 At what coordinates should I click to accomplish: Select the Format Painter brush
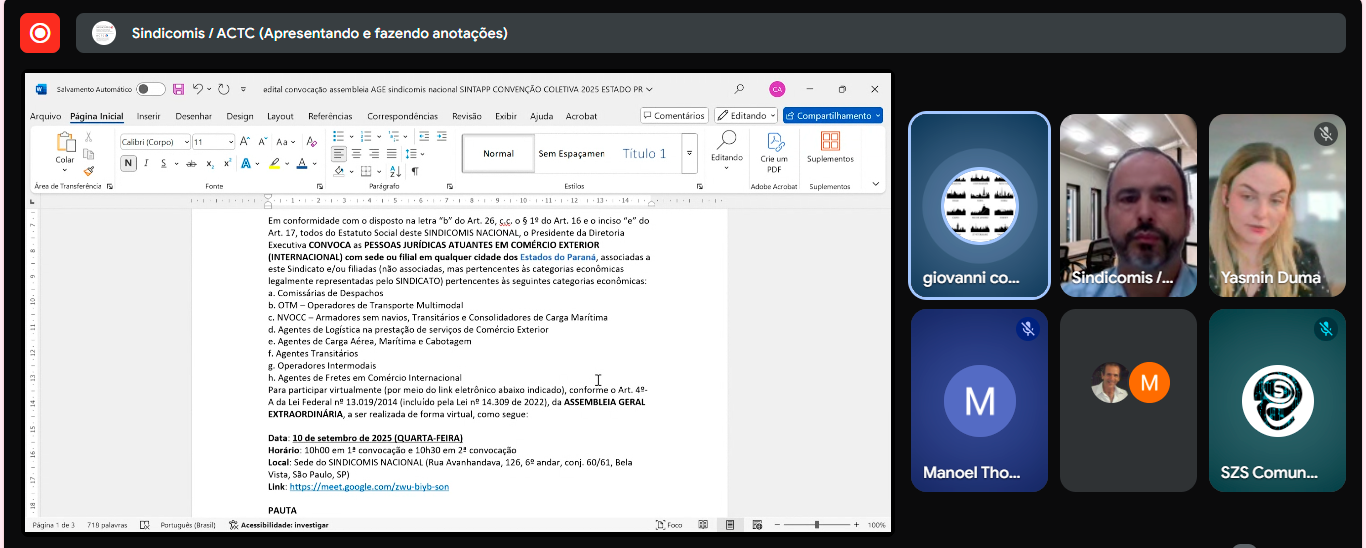89,170
